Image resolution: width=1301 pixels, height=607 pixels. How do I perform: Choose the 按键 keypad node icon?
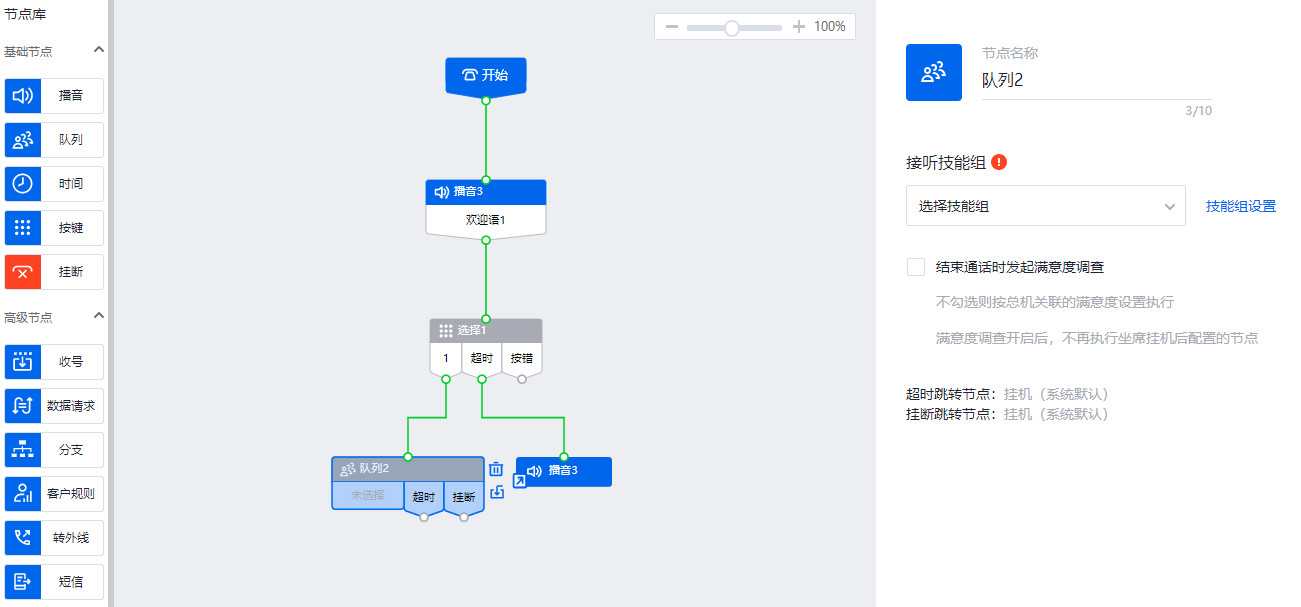[x=23, y=228]
